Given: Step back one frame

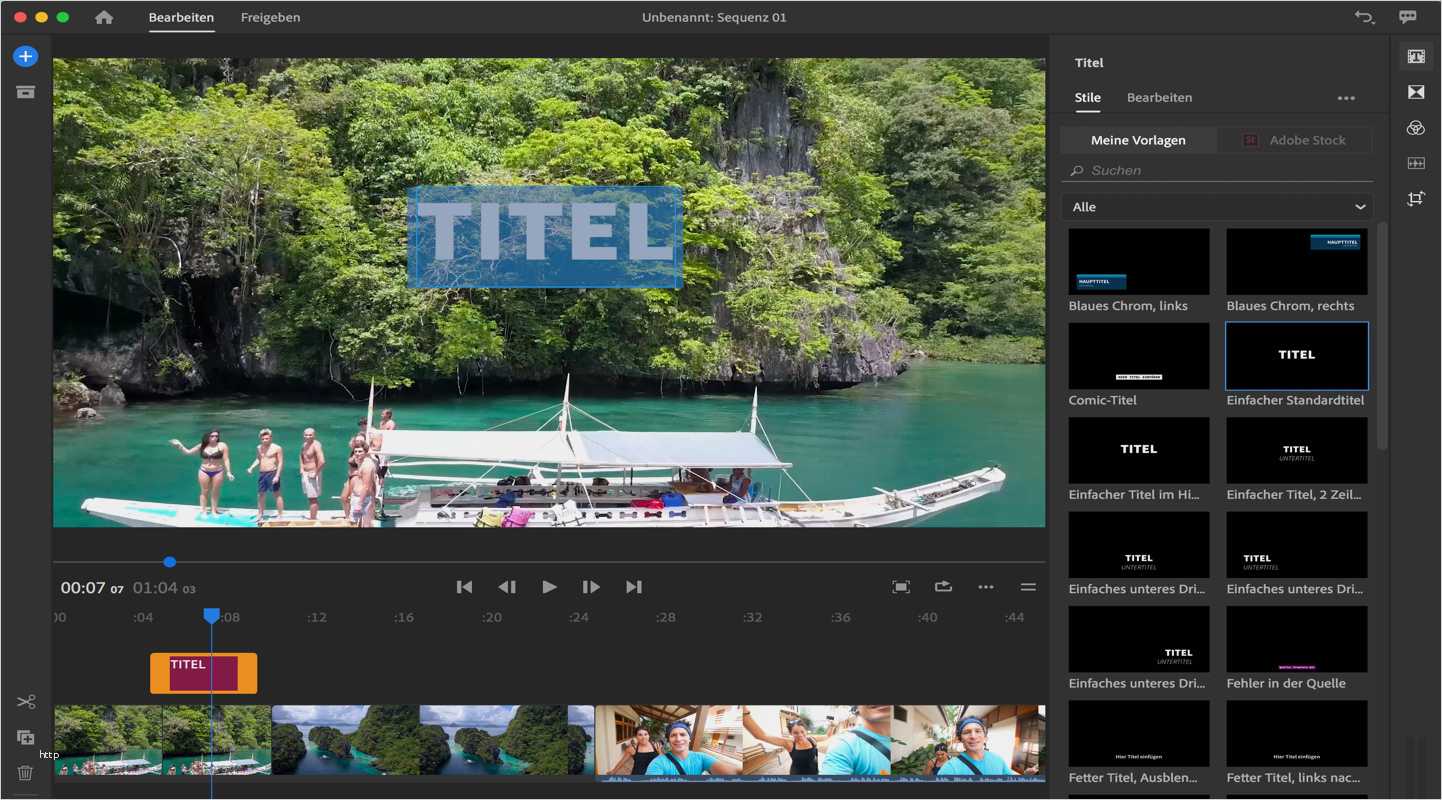Looking at the screenshot, I should (507, 587).
